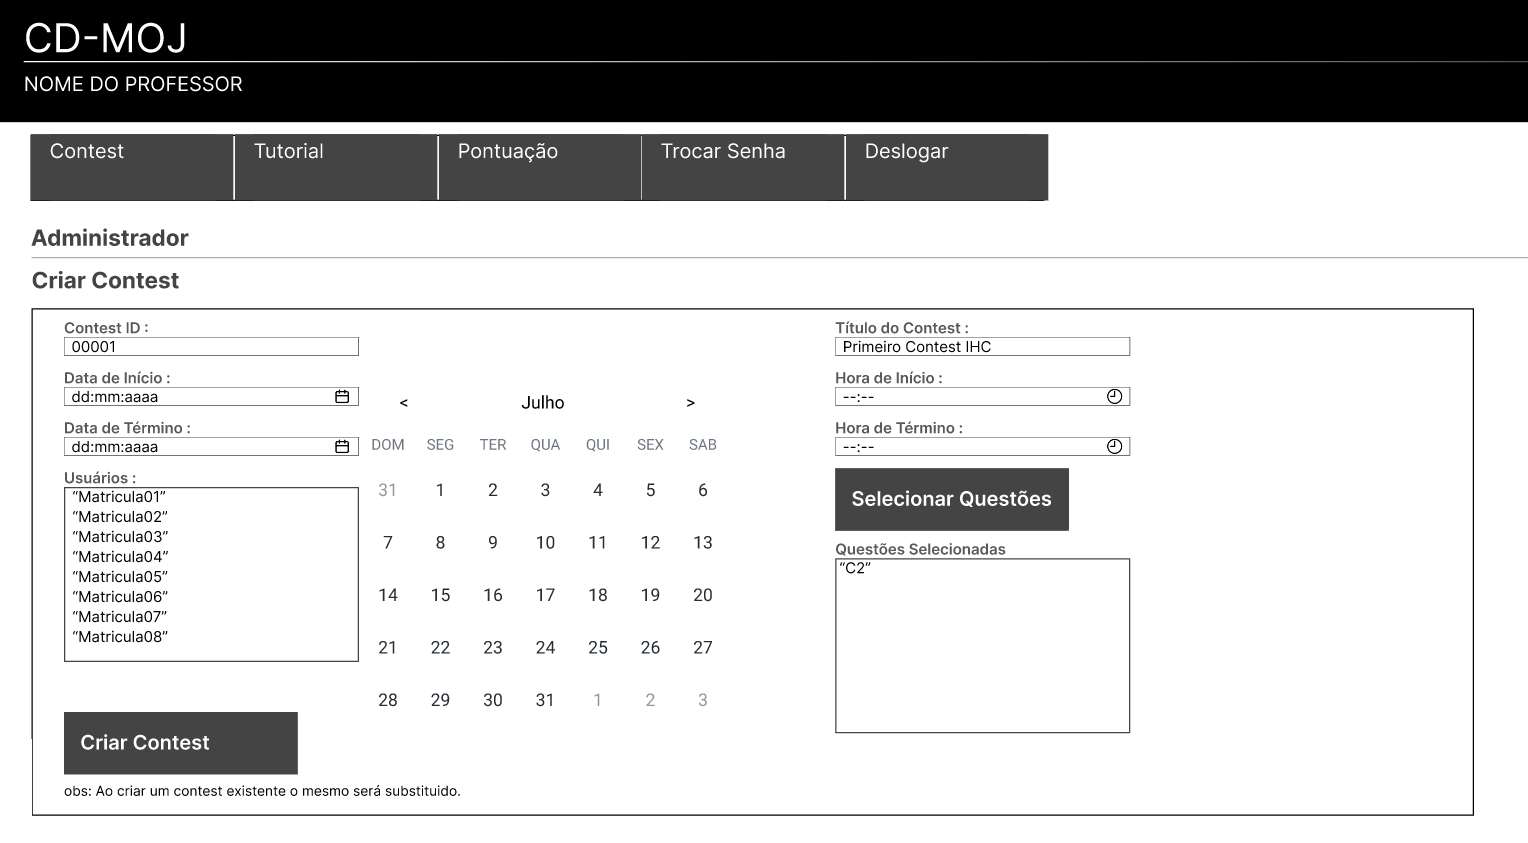Click the CD-MOJ site title
Screen dimensions: 1528x843
tap(106, 38)
